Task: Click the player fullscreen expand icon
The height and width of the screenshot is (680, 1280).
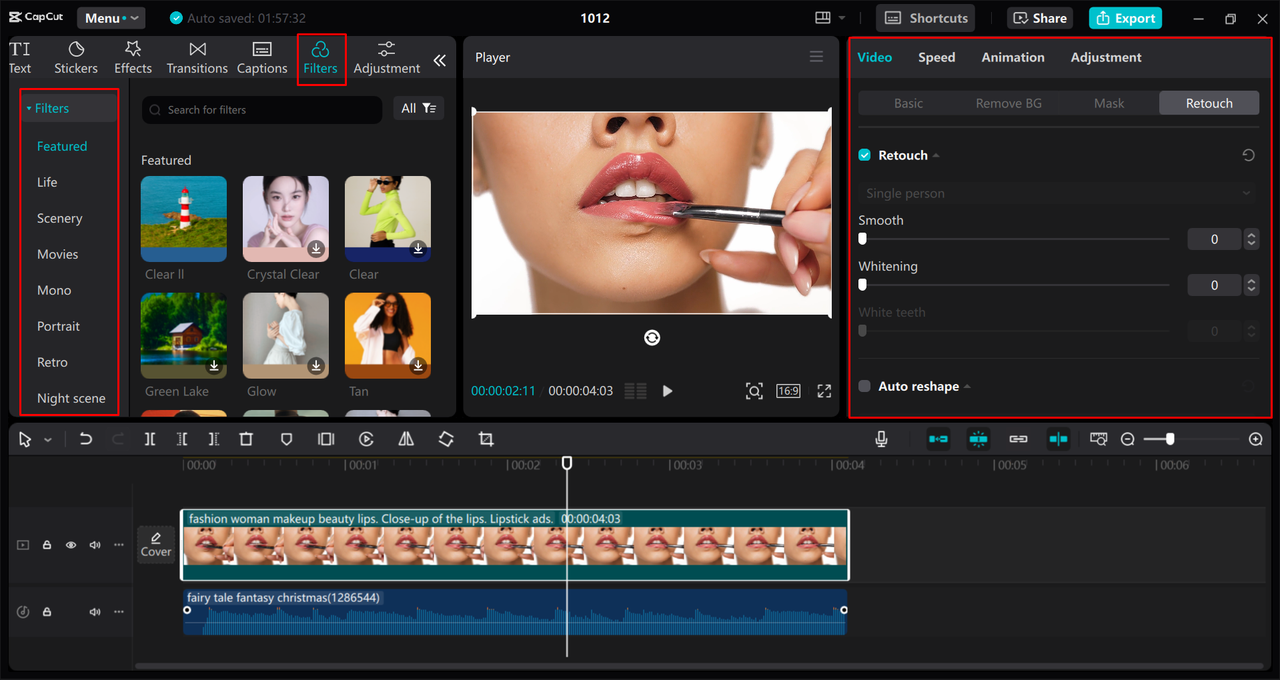Action: [824, 391]
